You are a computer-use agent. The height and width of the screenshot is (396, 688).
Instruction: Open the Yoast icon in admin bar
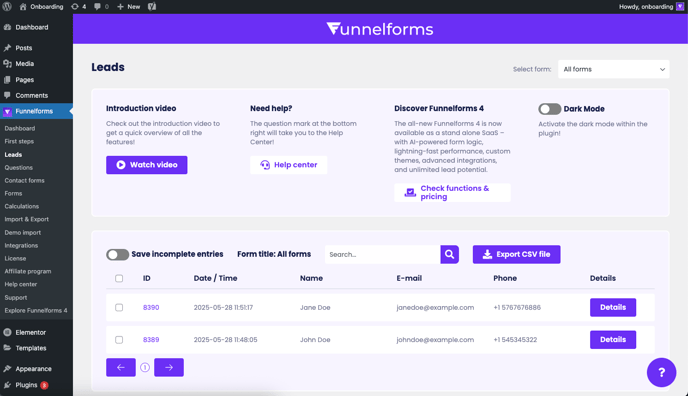point(152,7)
